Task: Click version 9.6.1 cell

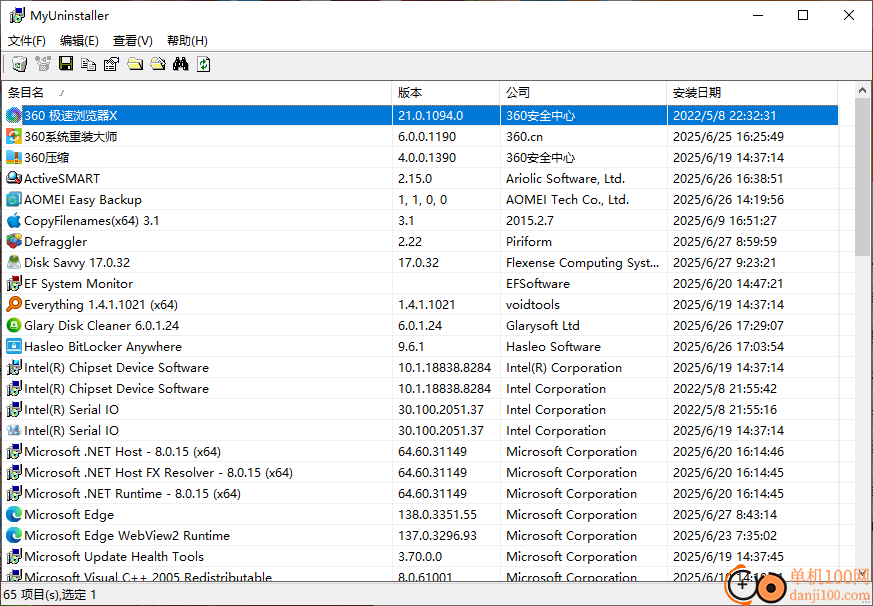Action: 411,347
